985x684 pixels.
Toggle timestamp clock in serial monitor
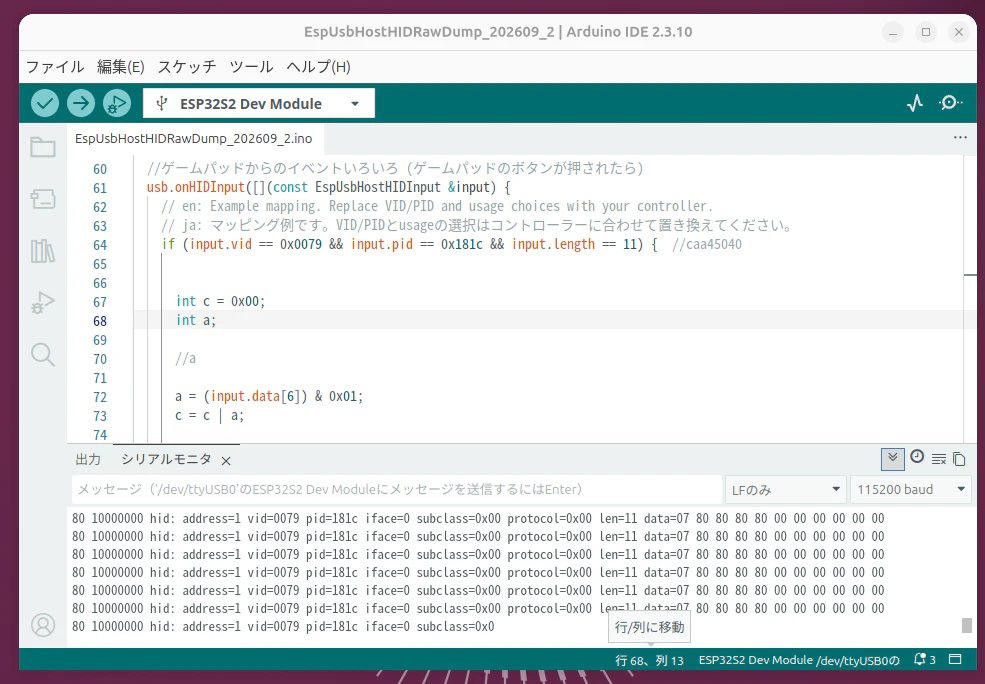[x=917, y=457]
